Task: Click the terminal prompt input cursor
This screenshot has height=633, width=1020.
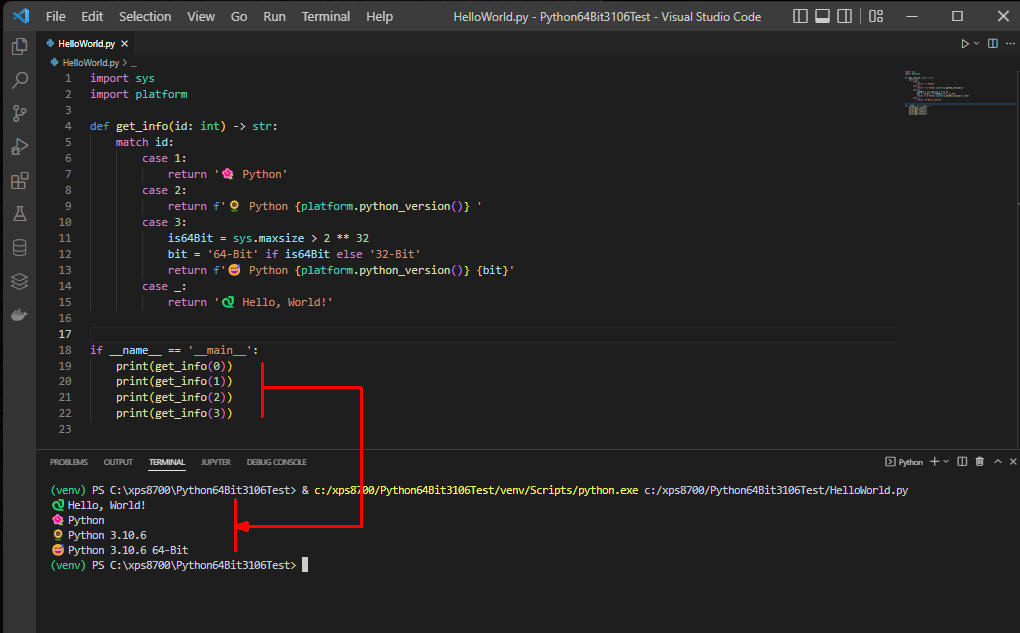Action: 305,565
